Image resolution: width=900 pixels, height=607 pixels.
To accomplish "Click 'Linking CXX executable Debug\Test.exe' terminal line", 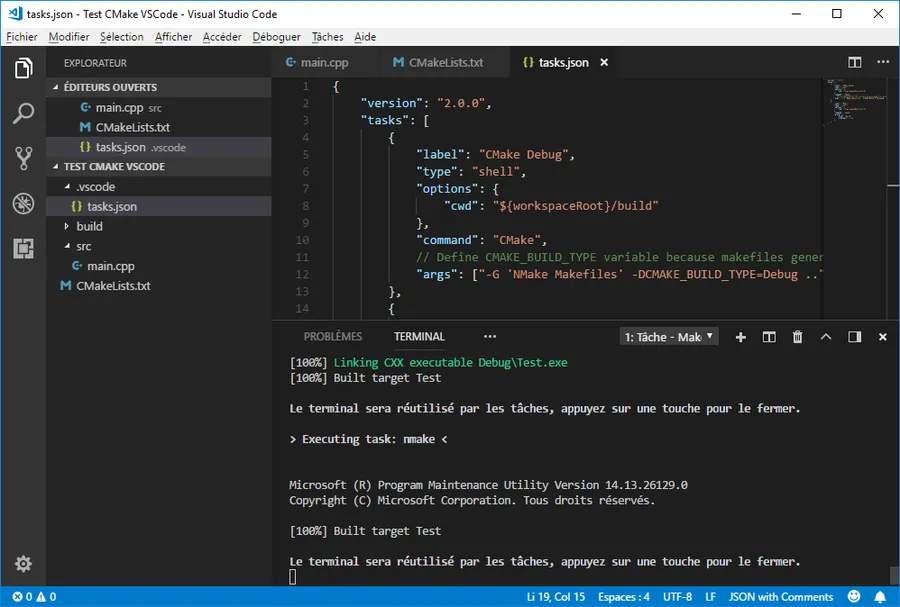I will tap(451, 363).
